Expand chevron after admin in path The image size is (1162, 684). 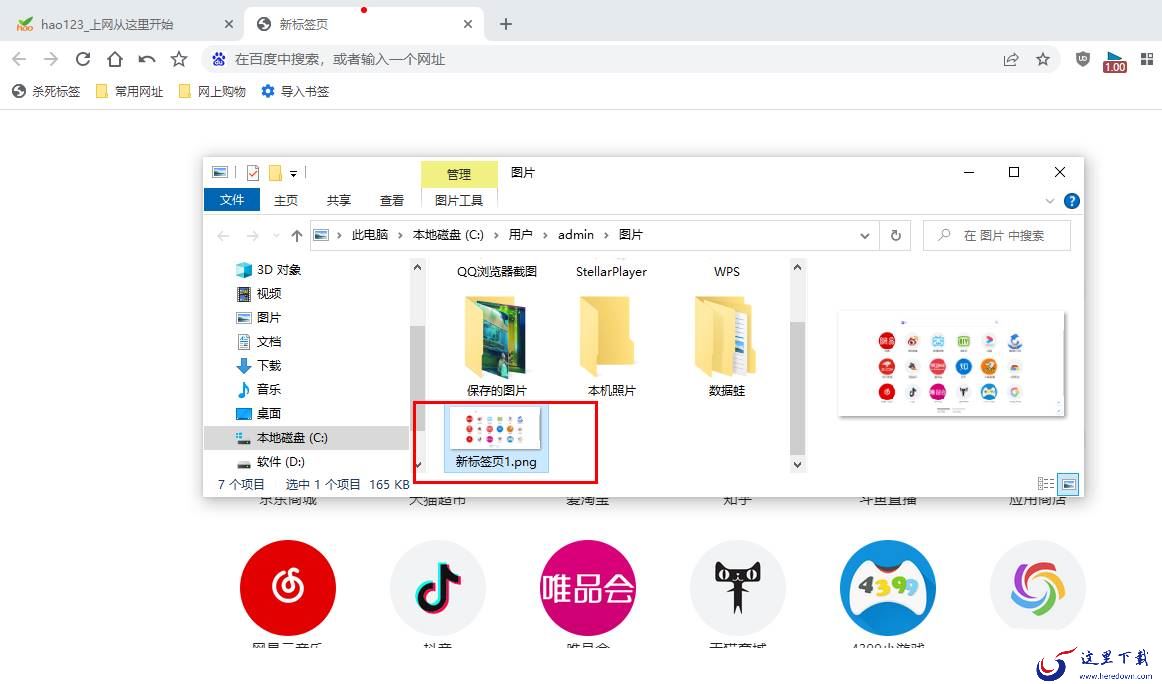point(606,235)
